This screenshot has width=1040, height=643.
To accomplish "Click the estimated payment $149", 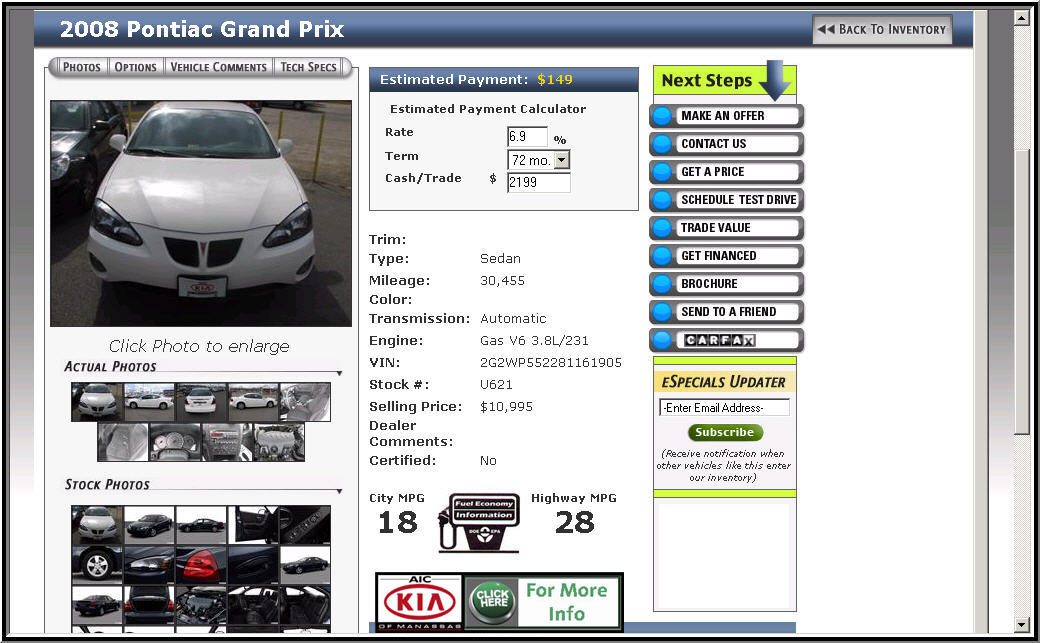I will [x=554, y=80].
